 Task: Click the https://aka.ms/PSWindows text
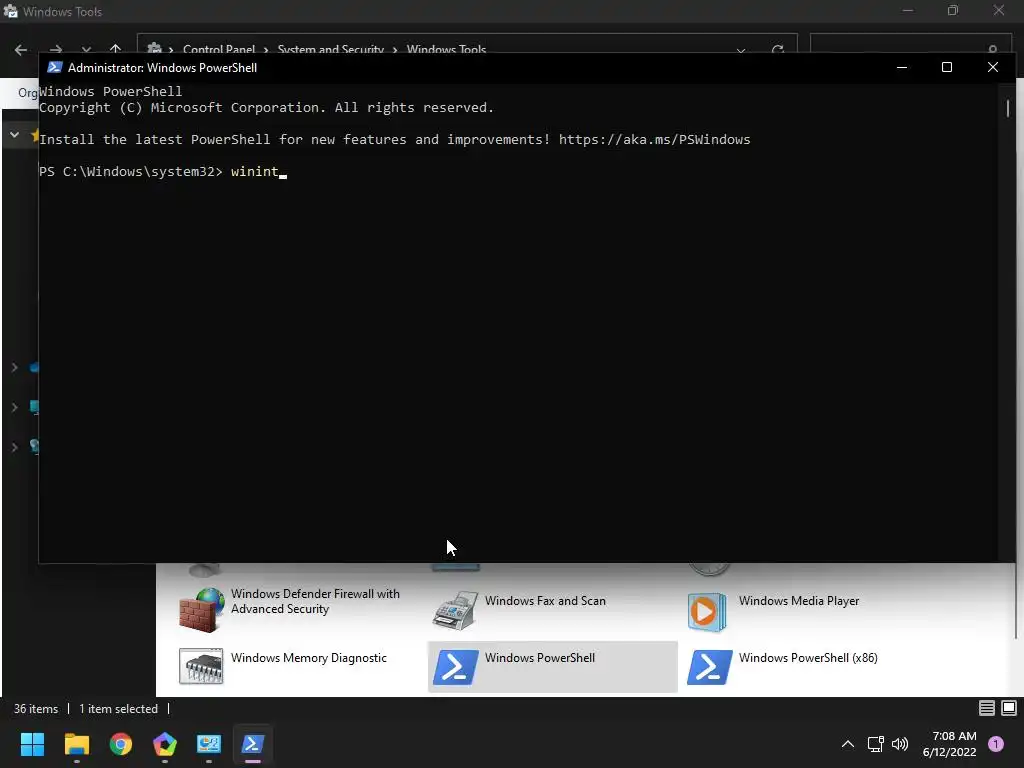pyautogui.click(x=654, y=140)
